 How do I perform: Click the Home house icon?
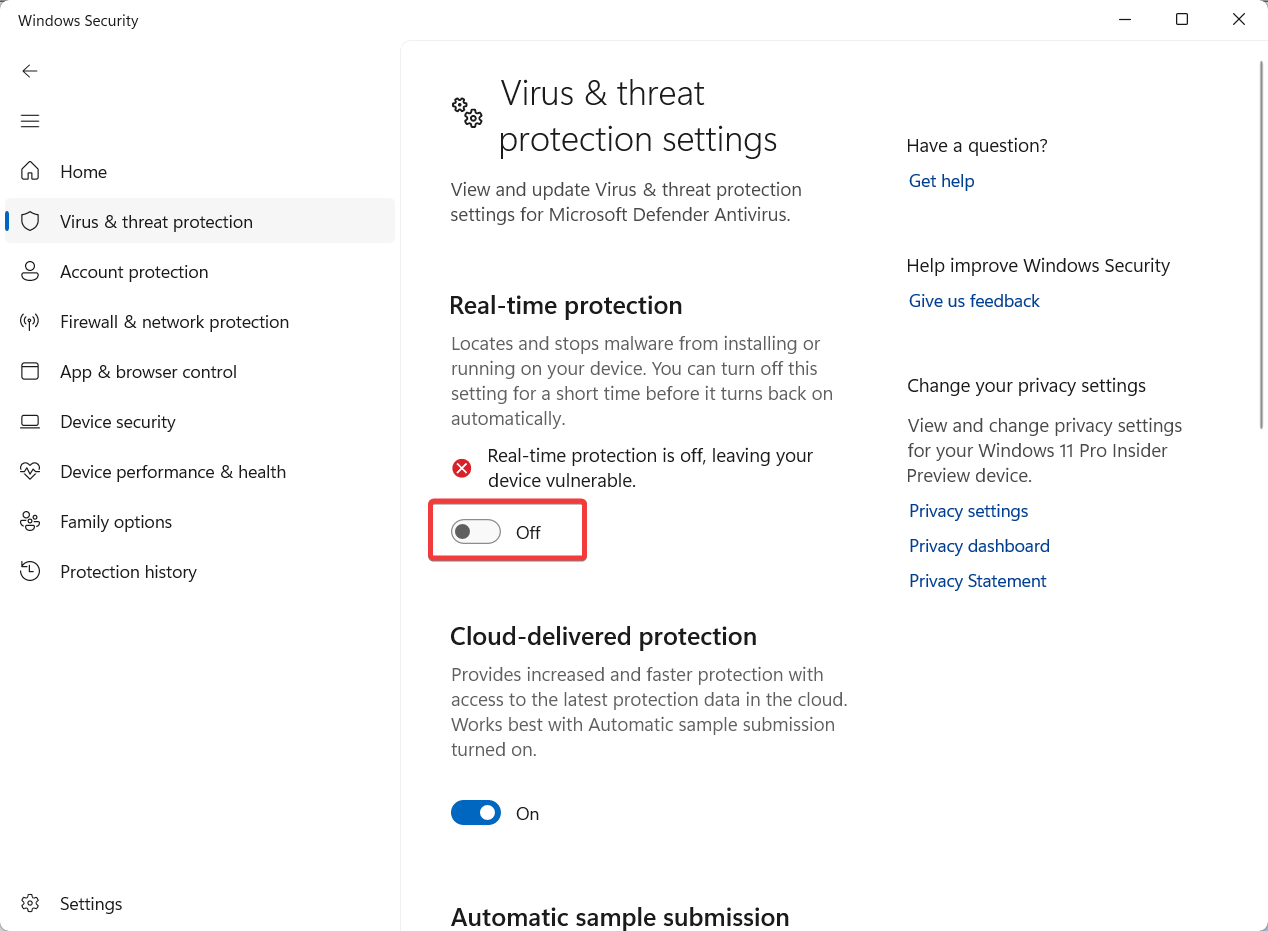click(30, 172)
